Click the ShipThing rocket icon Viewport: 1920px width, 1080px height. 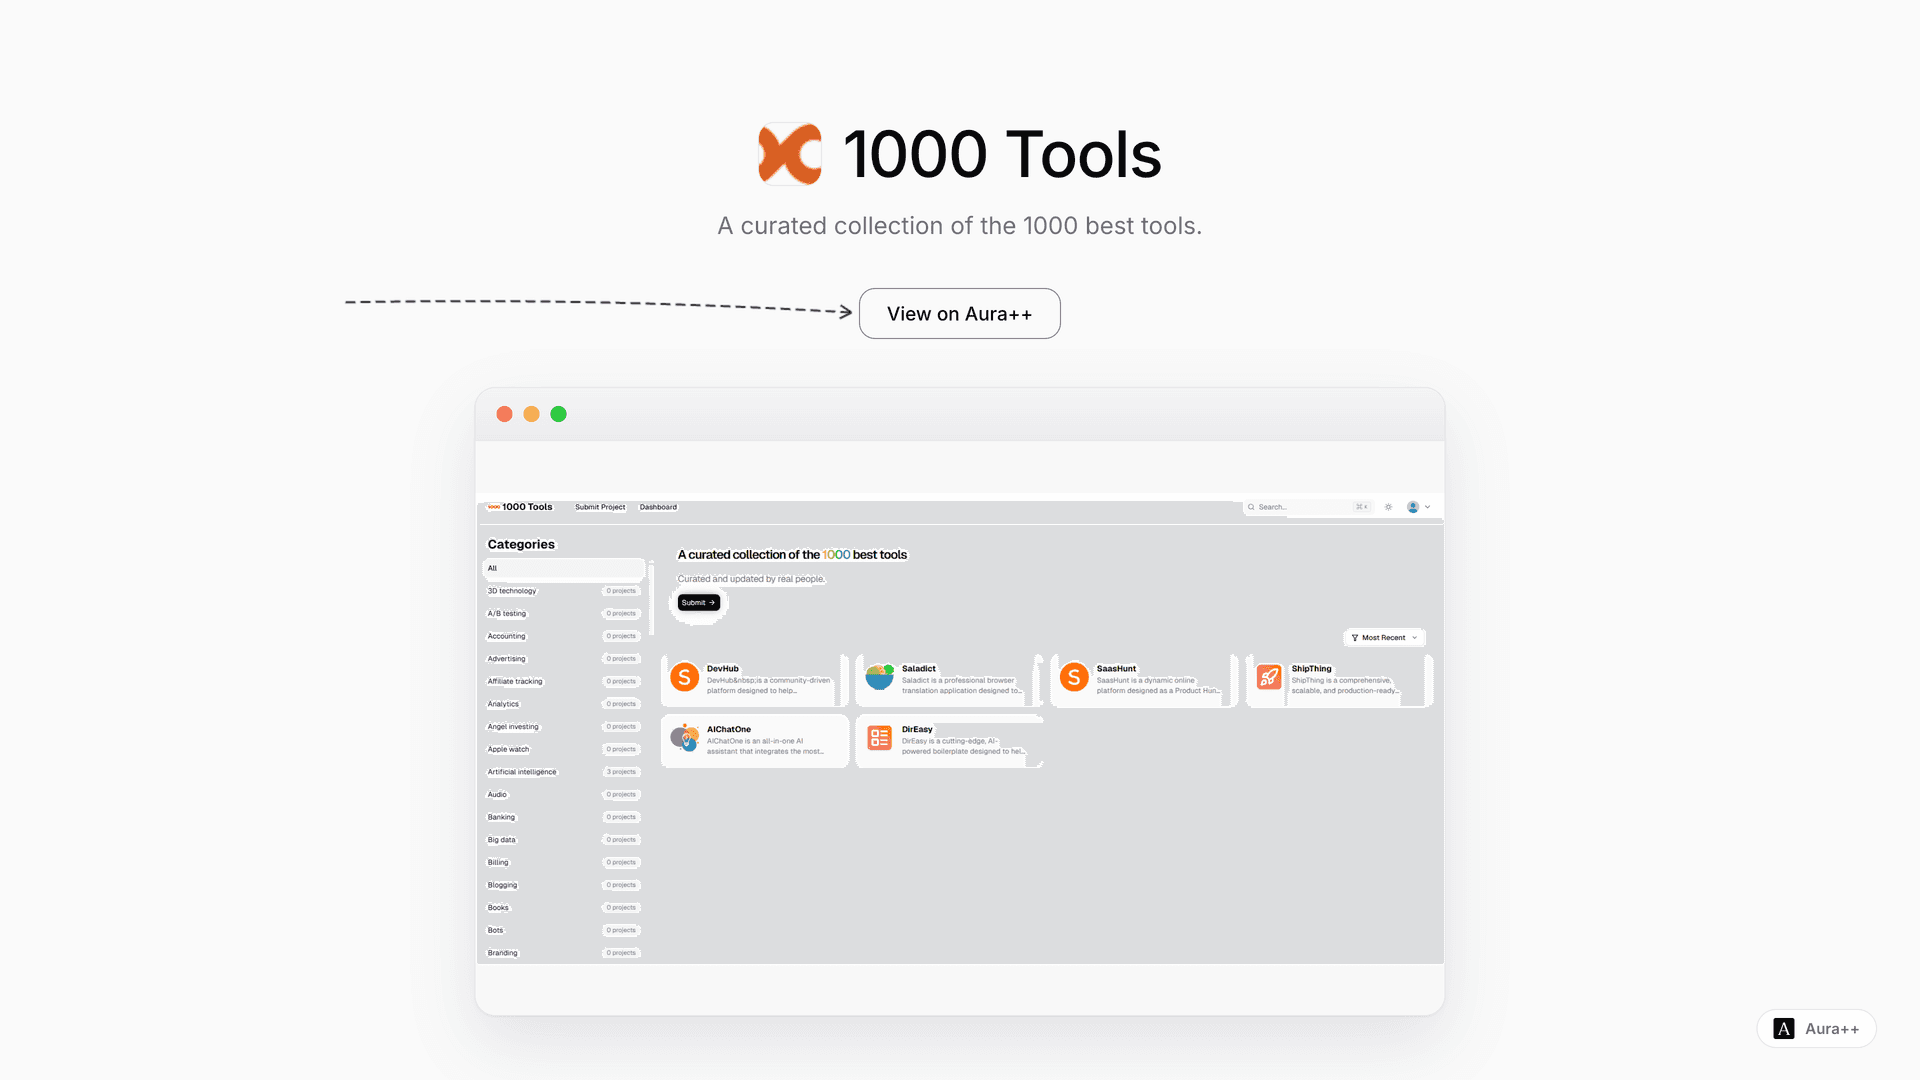[1269, 678]
